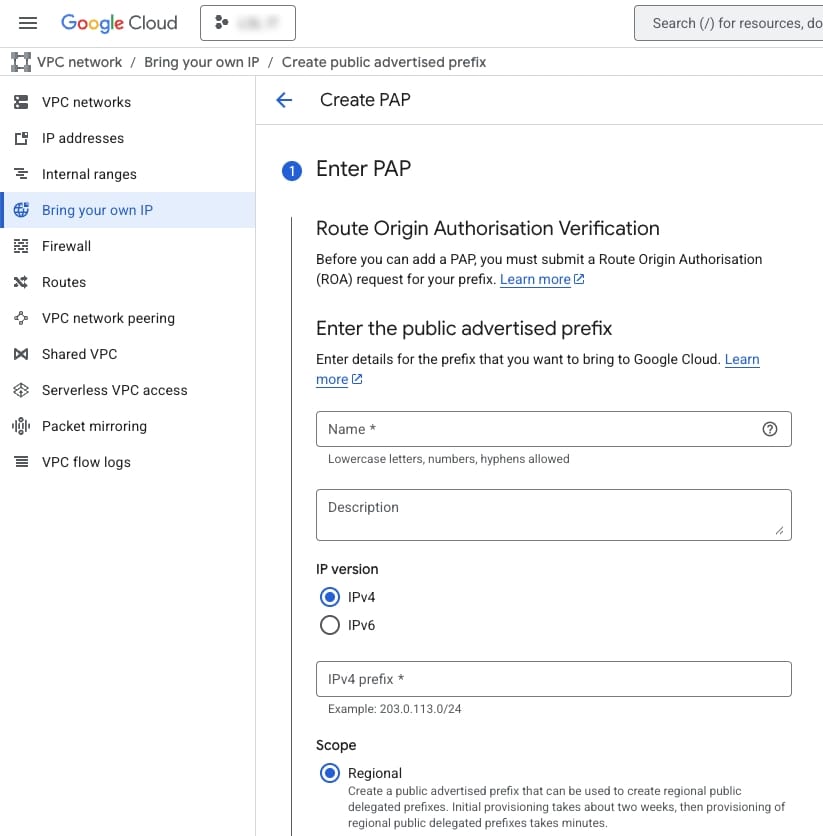Go to VPC network peering page

[x=108, y=318]
